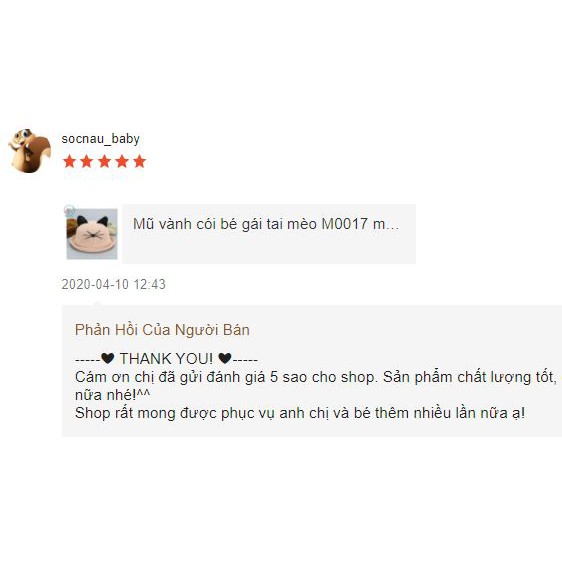Select the first rating star
This screenshot has width=562, height=562.
tap(69, 161)
